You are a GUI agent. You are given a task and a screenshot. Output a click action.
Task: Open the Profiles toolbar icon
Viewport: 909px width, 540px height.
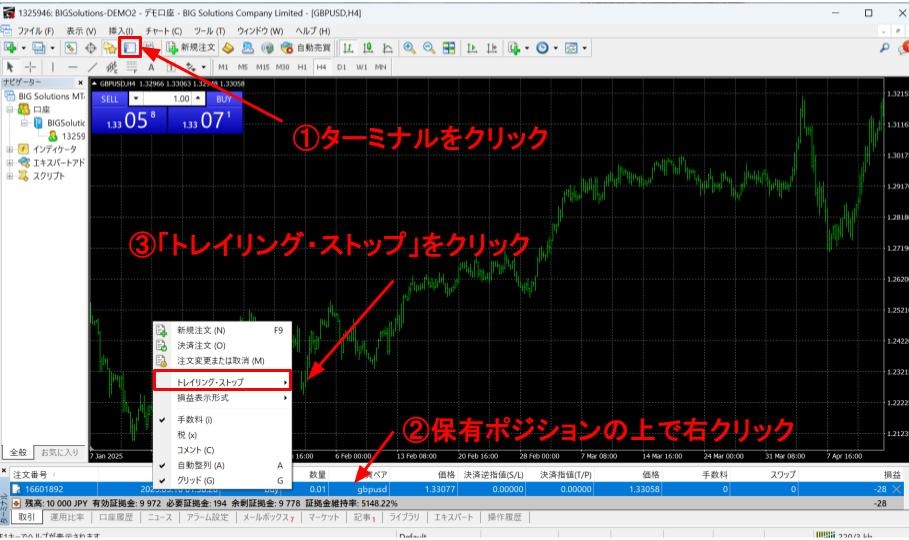click(38, 48)
